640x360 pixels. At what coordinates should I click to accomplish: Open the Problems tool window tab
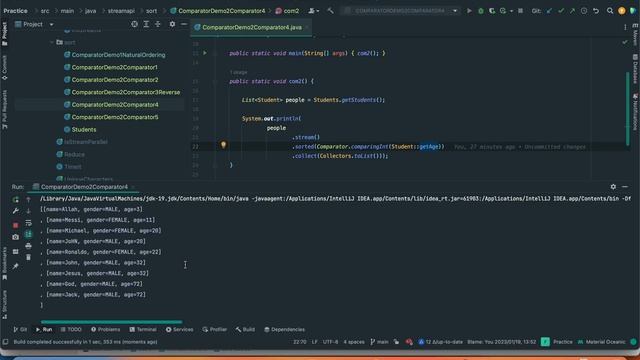tap(105, 329)
